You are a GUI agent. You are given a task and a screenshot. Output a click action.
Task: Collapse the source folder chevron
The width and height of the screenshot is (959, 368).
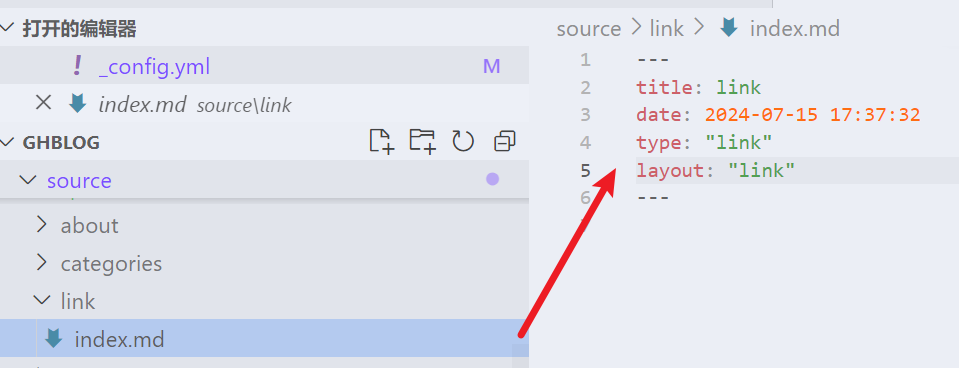tap(28, 180)
